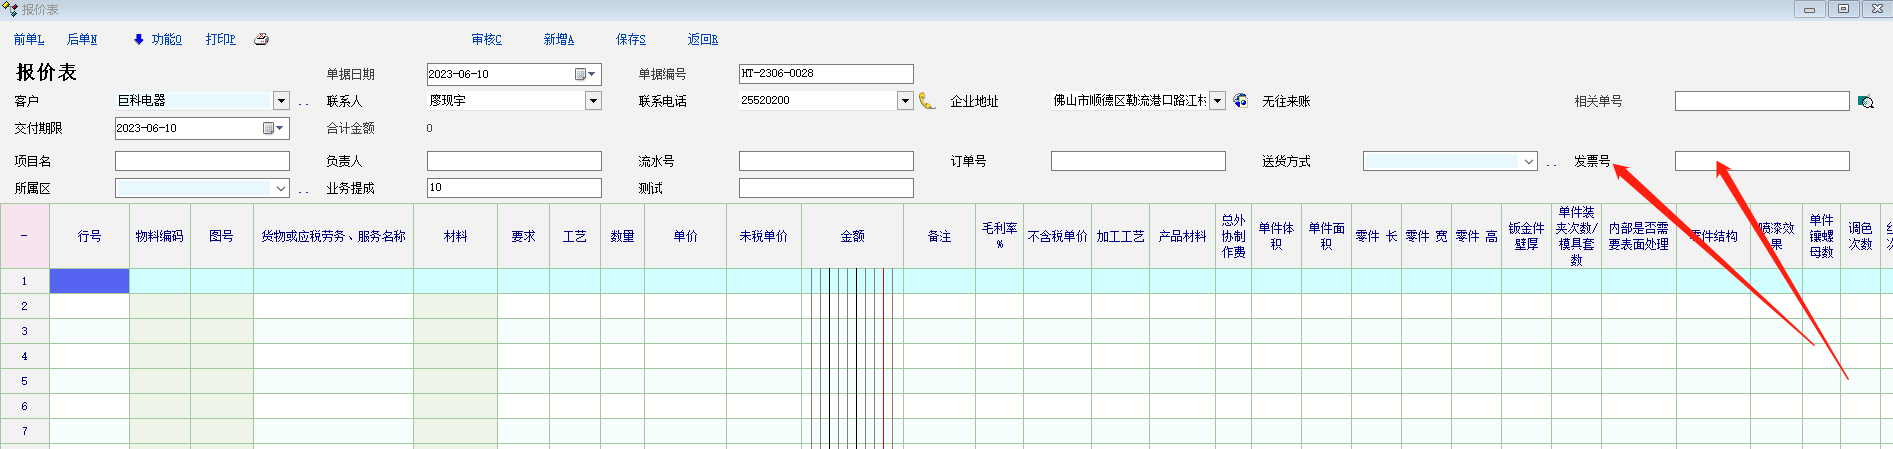
Task: Click the blue down-arrow 功能 icon
Action: 138,40
